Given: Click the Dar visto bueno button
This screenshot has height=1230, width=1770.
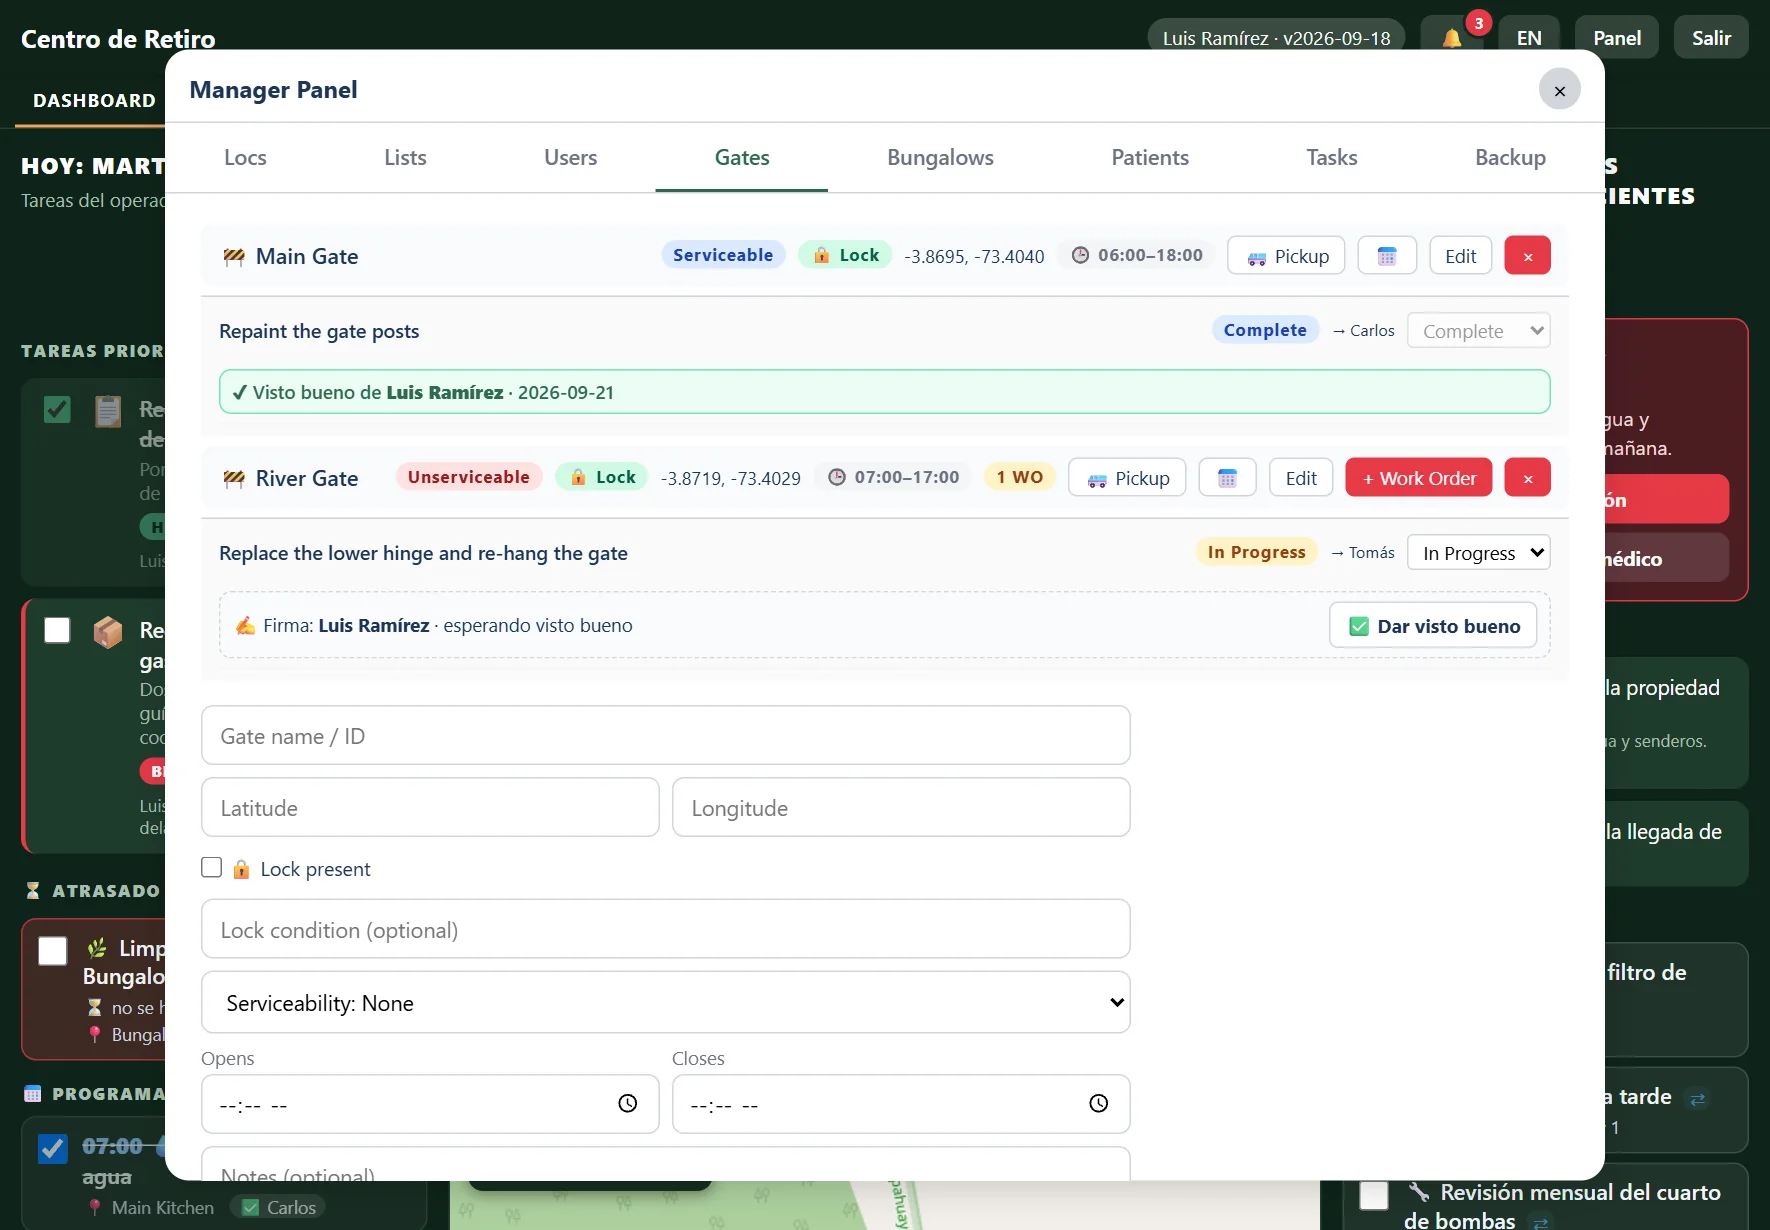Looking at the screenshot, I should (1433, 625).
